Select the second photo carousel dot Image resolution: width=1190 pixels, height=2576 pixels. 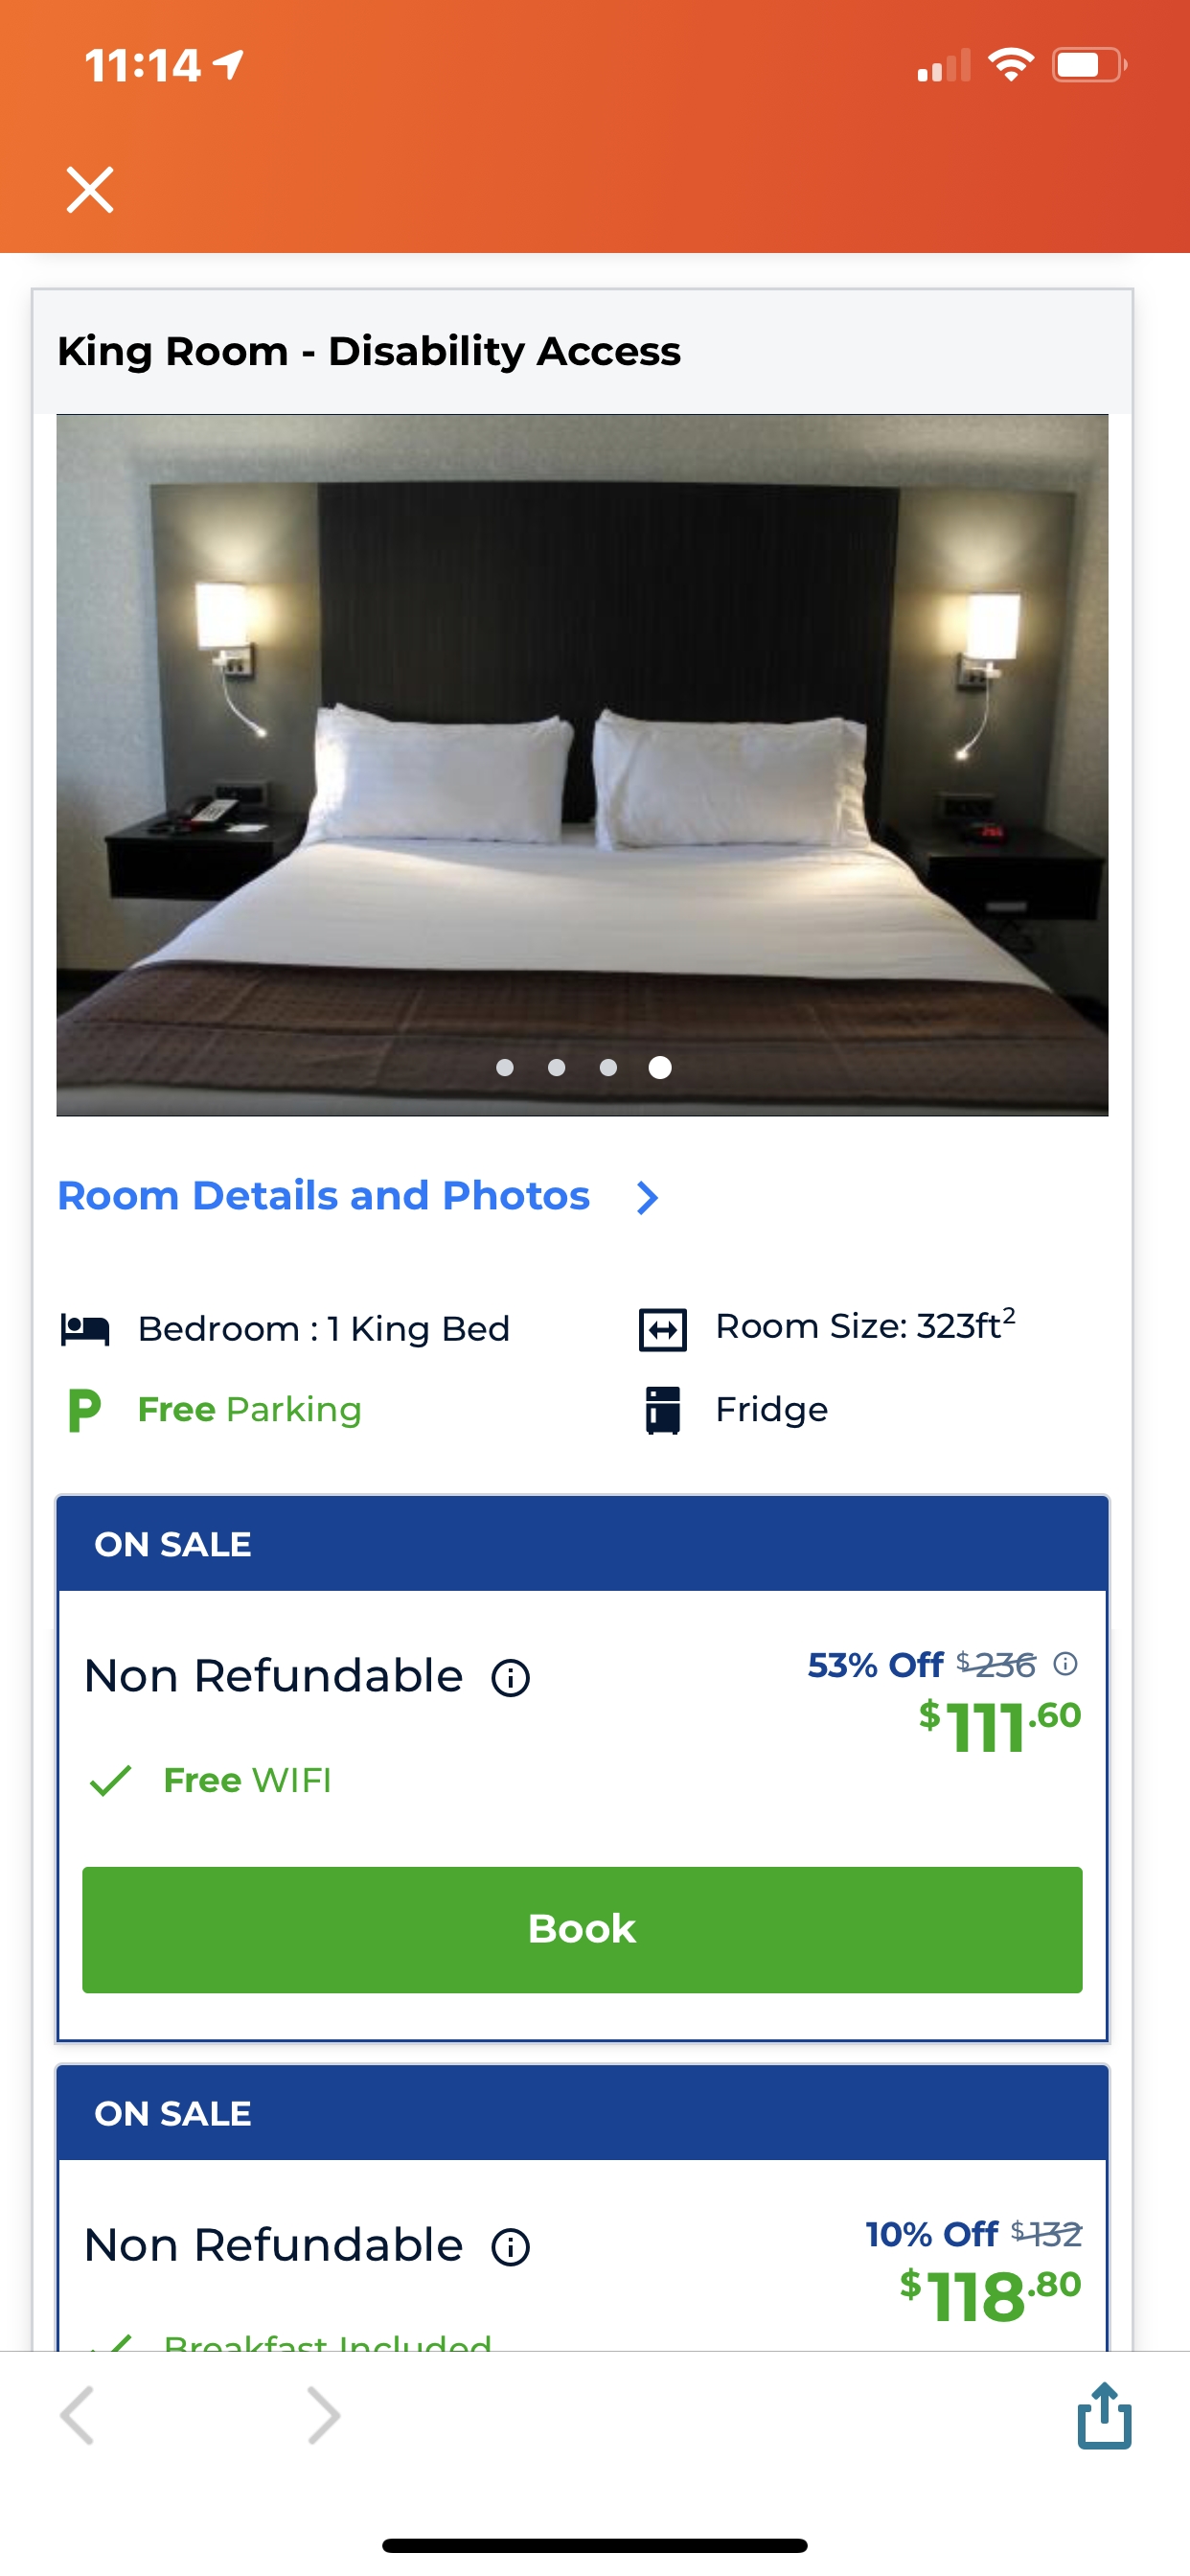(557, 1068)
